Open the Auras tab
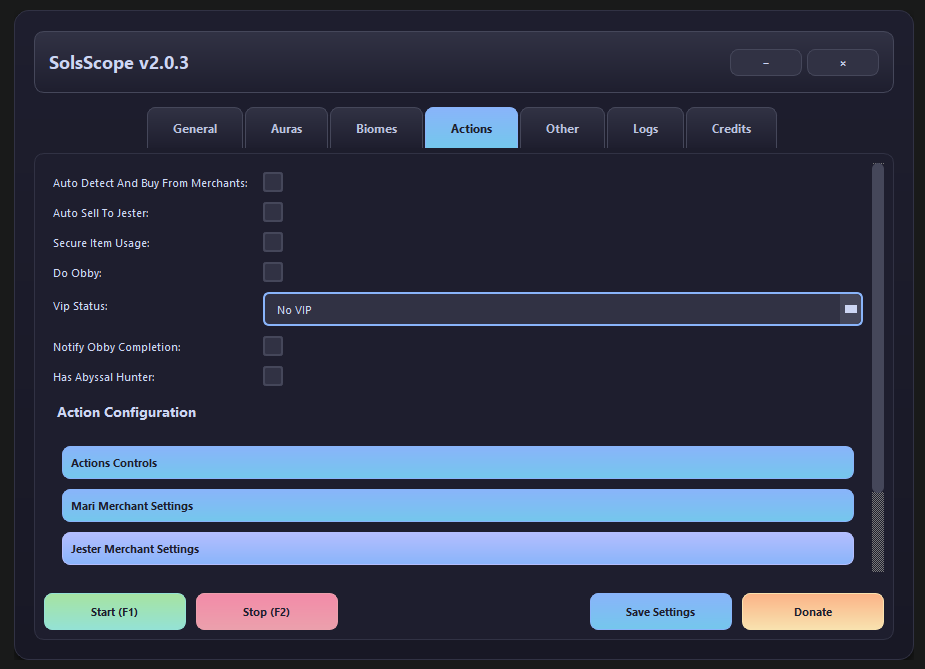The height and width of the screenshot is (669, 925). [x=286, y=129]
